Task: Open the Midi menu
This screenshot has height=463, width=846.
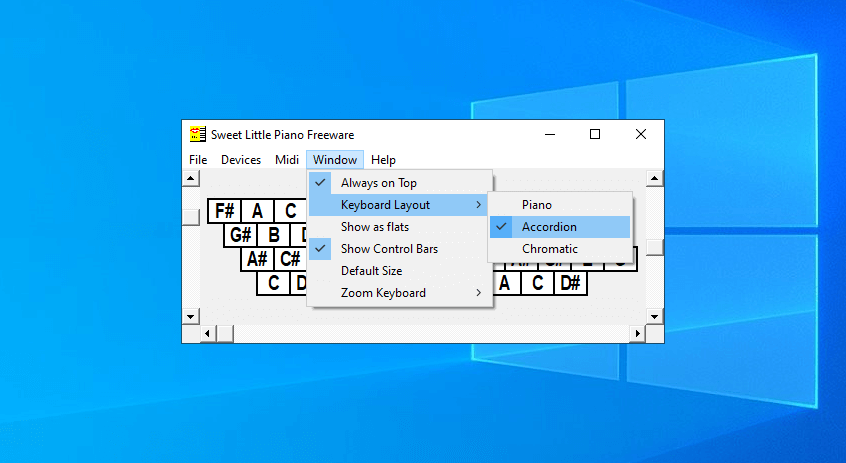Action: tap(286, 160)
